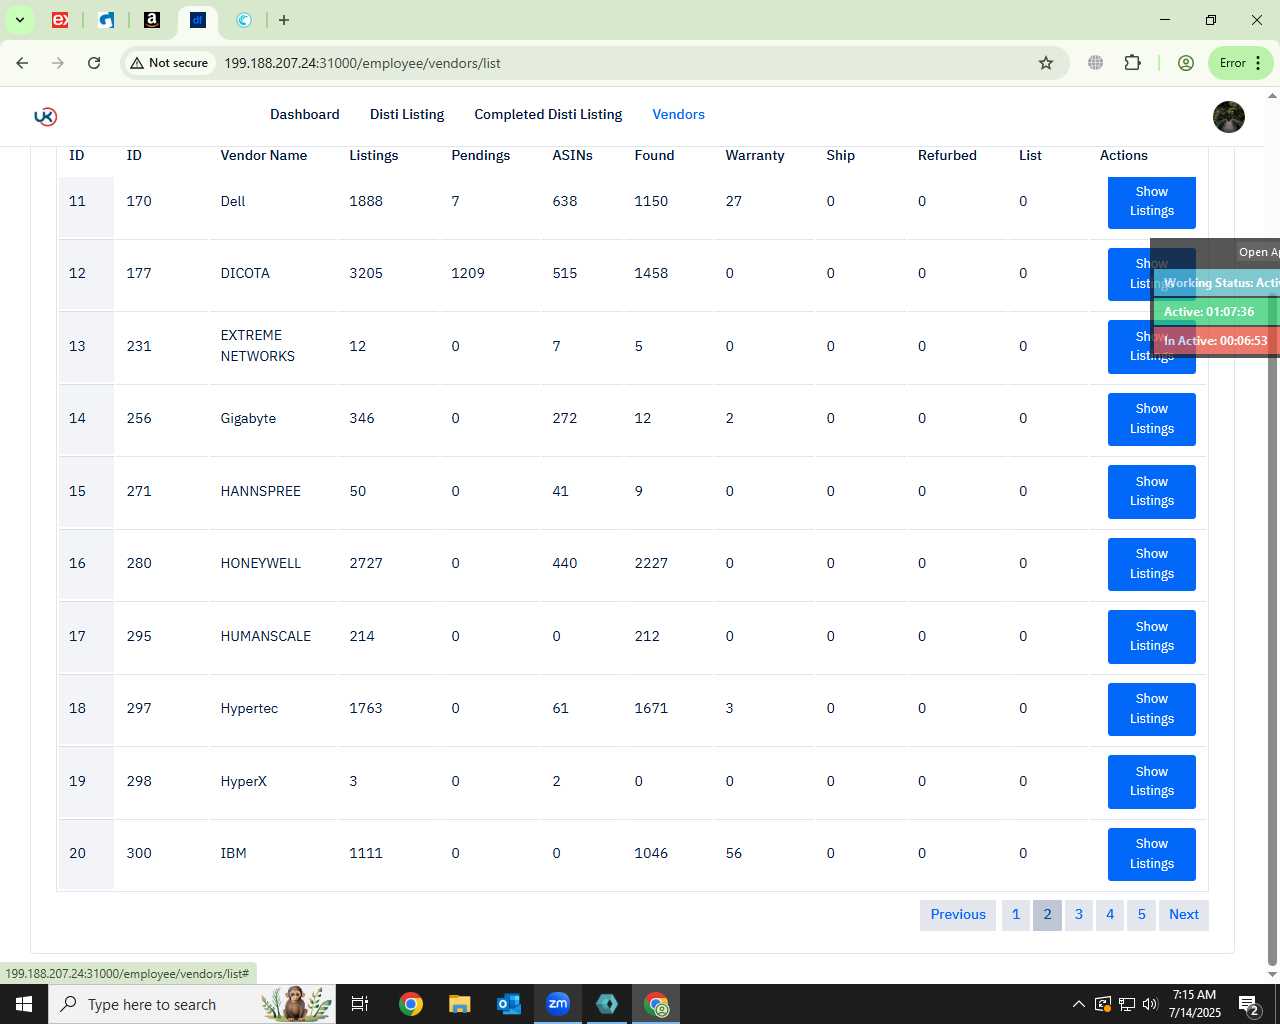This screenshot has height=1024, width=1280.
Task: Click the Not secure site info chip
Action: click(168, 63)
